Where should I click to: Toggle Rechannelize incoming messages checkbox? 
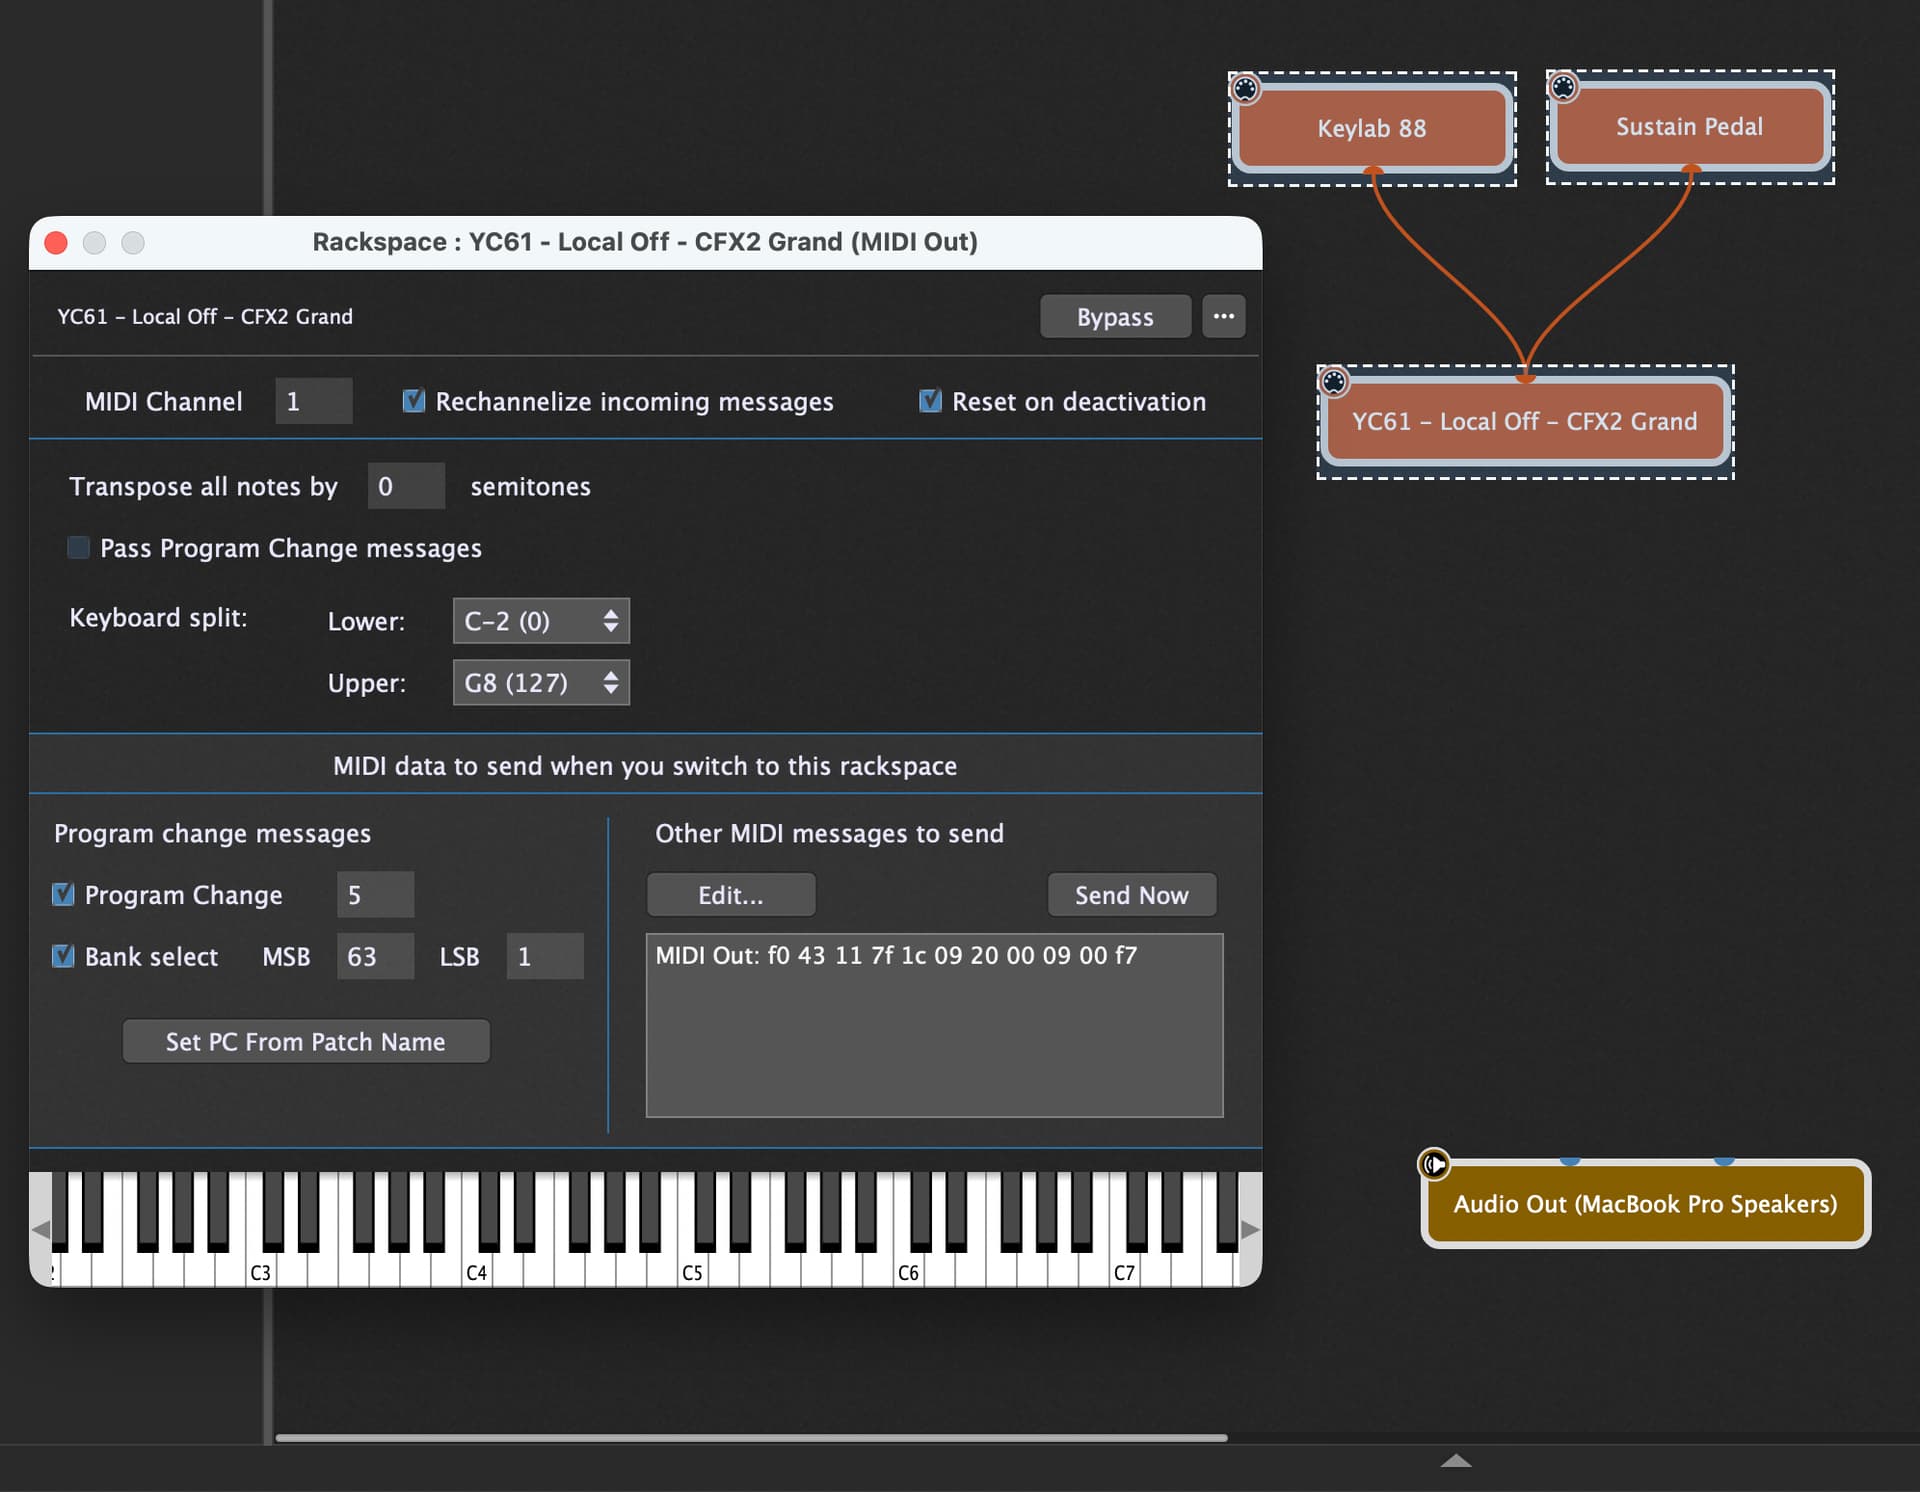click(413, 401)
